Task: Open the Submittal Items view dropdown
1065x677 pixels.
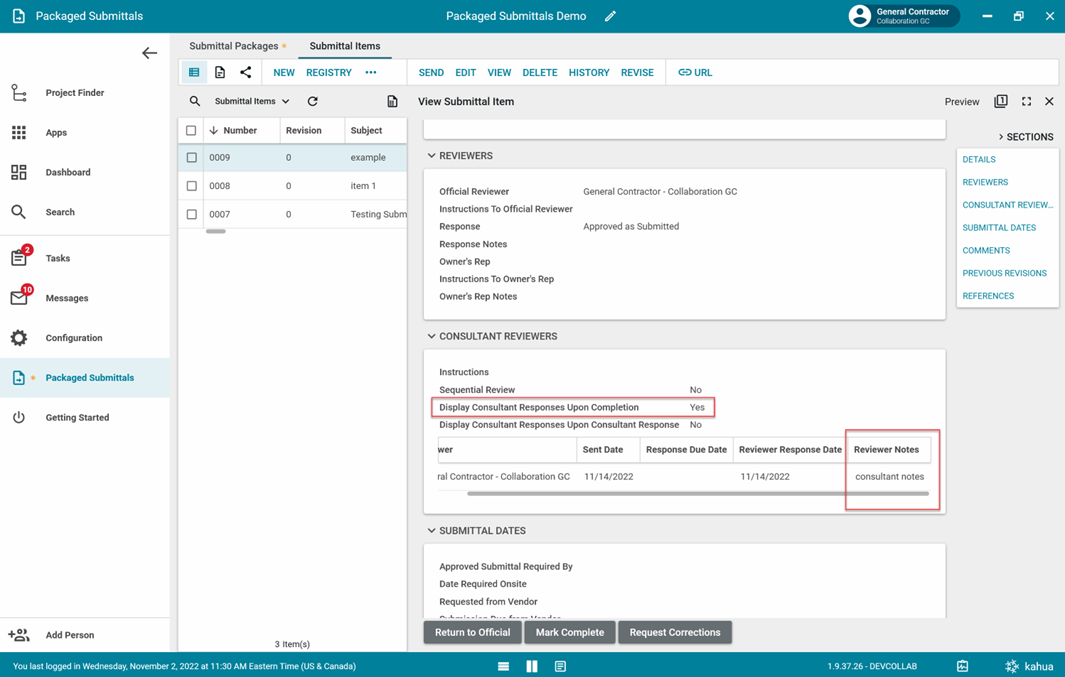Action: (x=252, y=102)
